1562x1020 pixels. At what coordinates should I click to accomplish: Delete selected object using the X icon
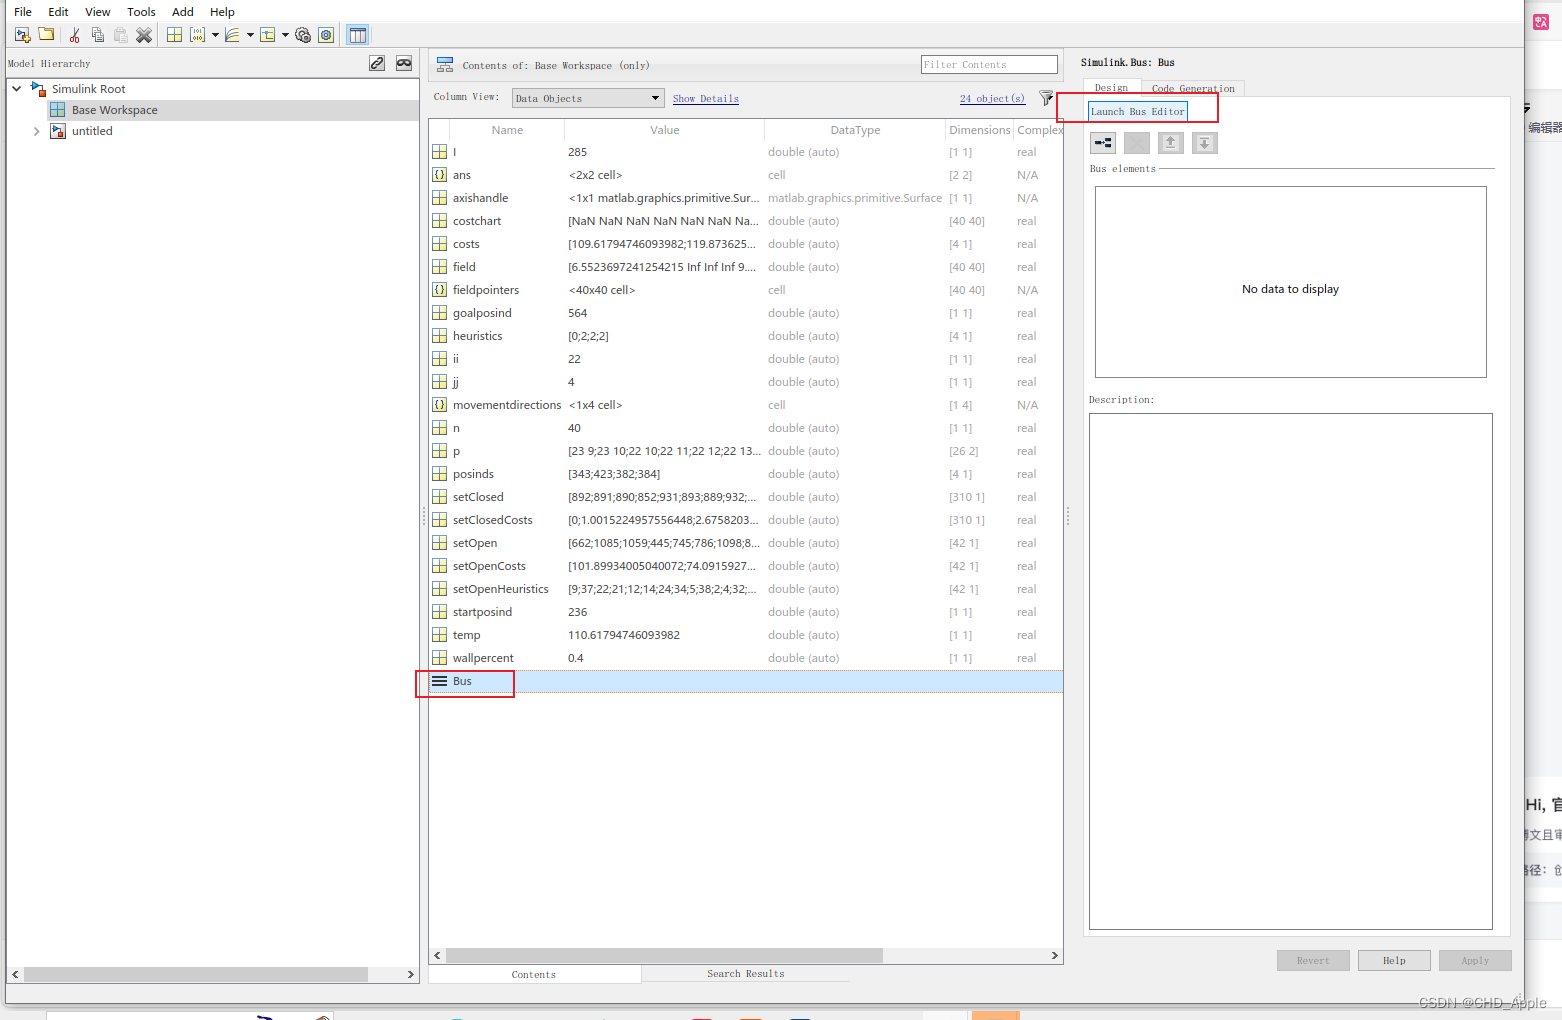point(144,34)
